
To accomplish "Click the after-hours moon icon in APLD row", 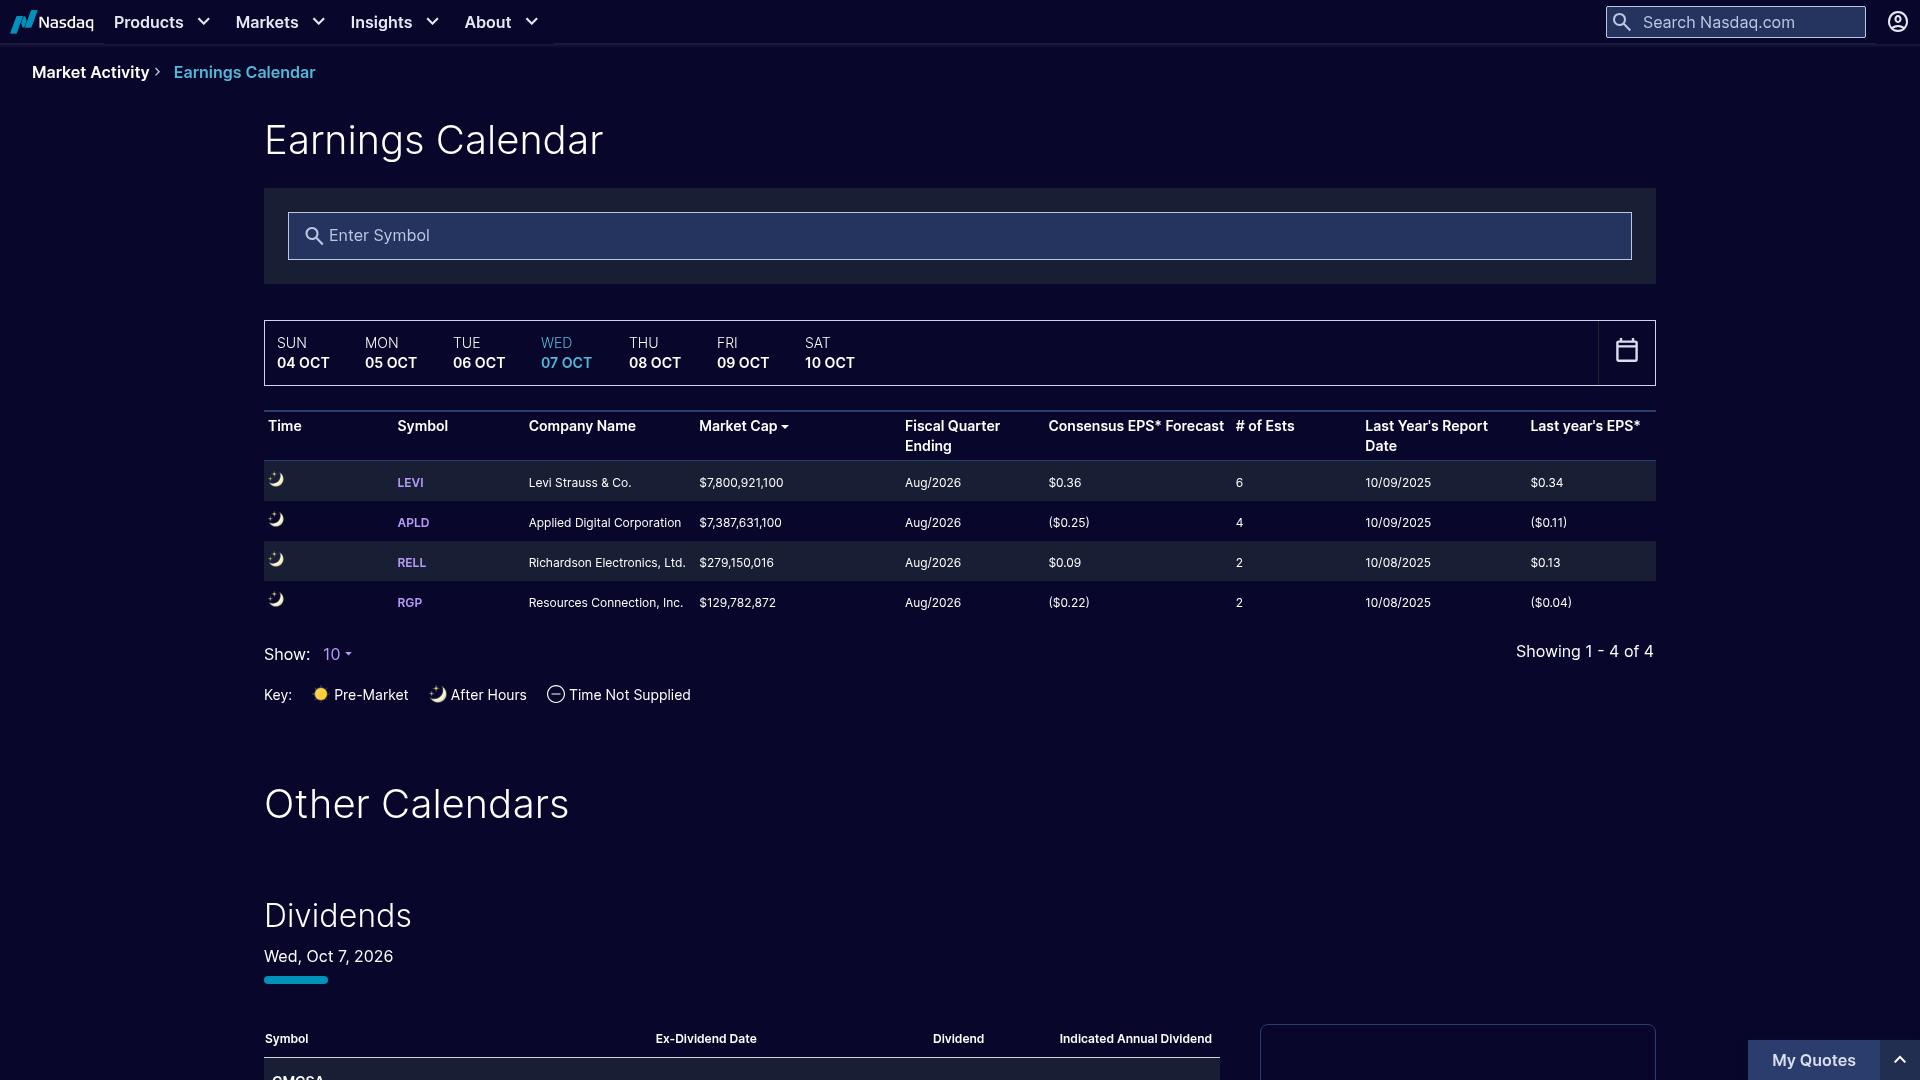I will point(276,520).
